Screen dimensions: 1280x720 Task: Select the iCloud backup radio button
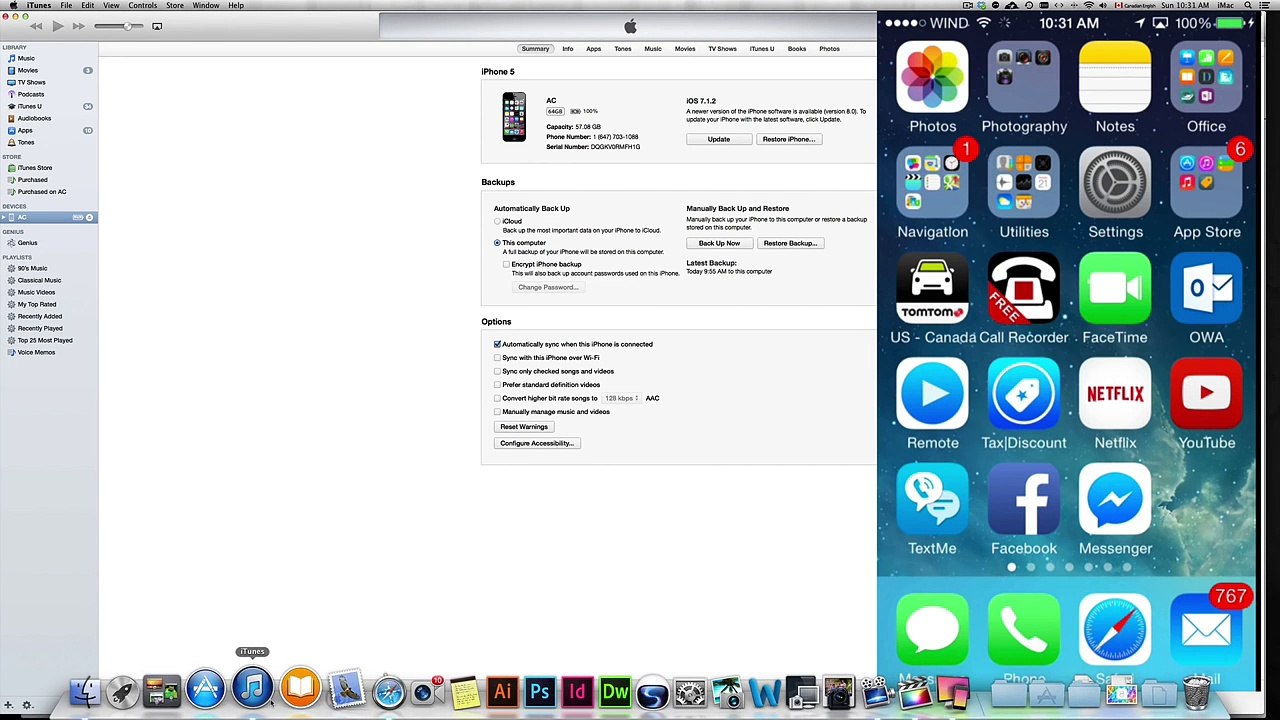pos(497,221)
